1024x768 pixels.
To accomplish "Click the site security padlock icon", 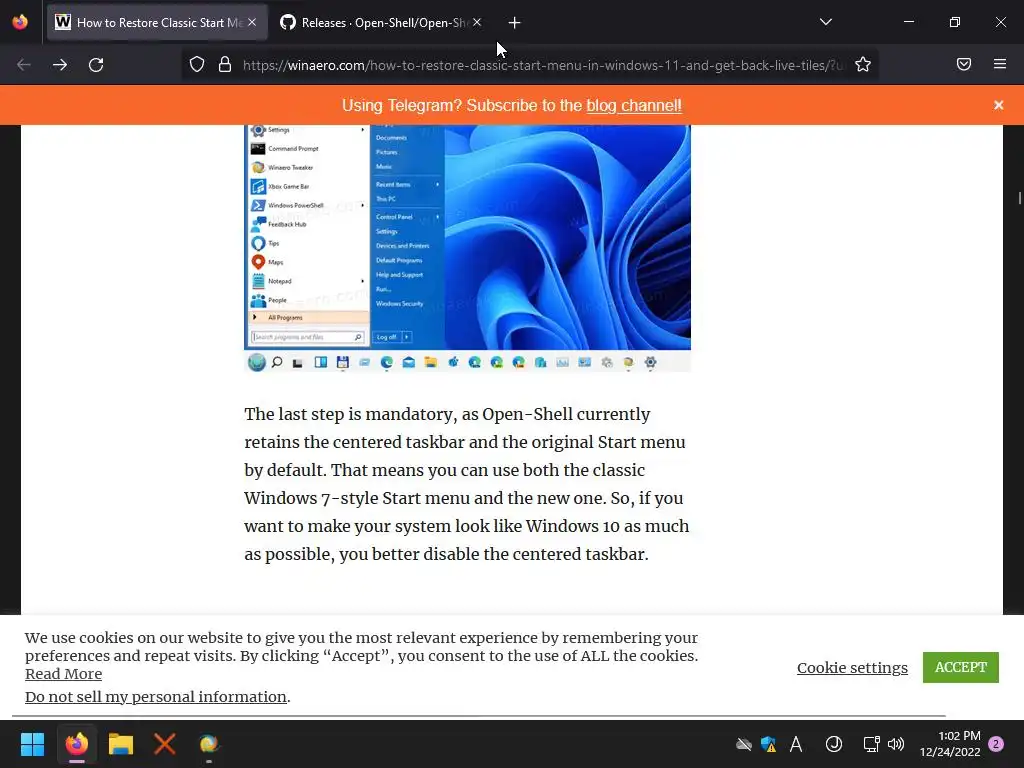I will 225,65.
